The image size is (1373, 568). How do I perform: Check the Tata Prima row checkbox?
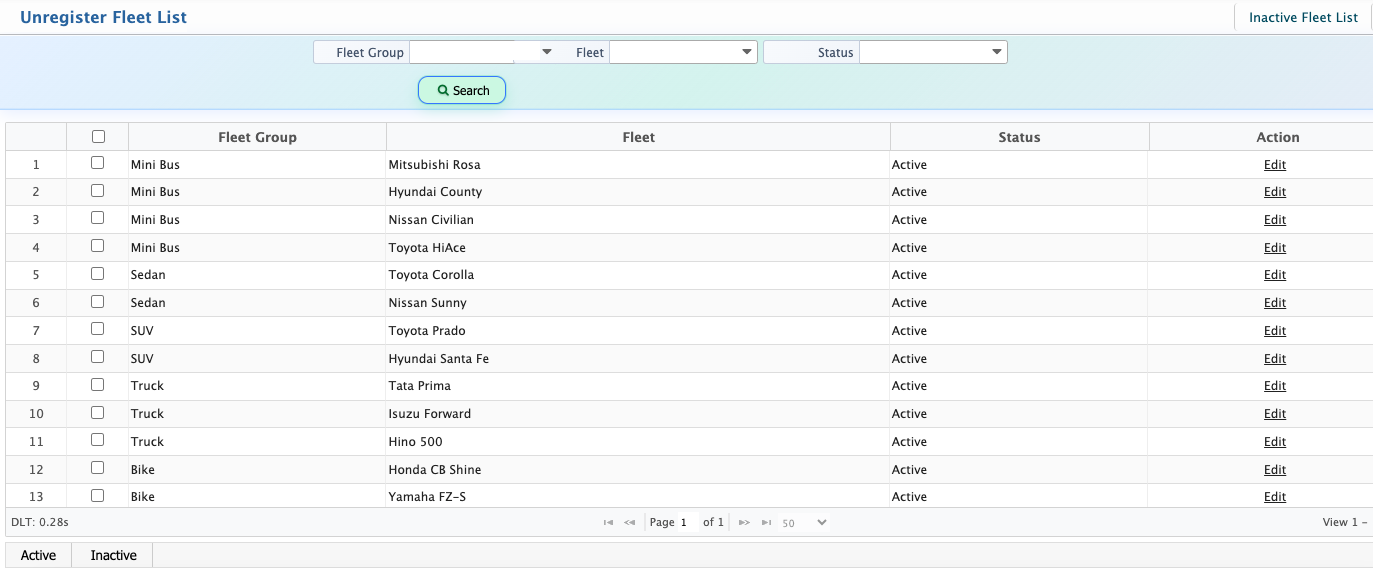tap(98, 384)
